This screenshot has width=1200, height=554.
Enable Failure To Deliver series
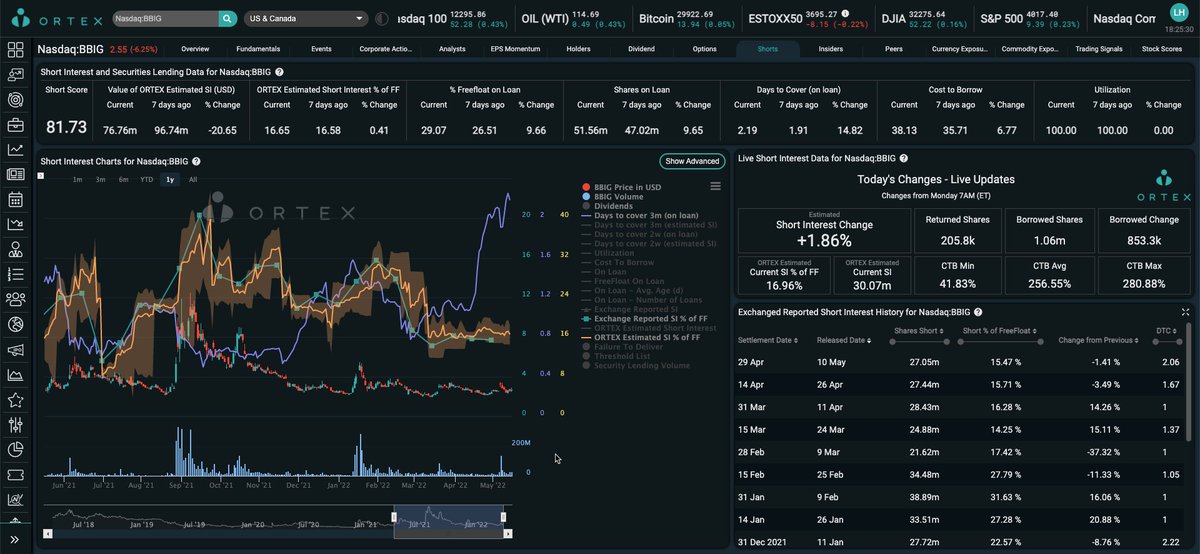pyautogui.click(x=620, y=347)
